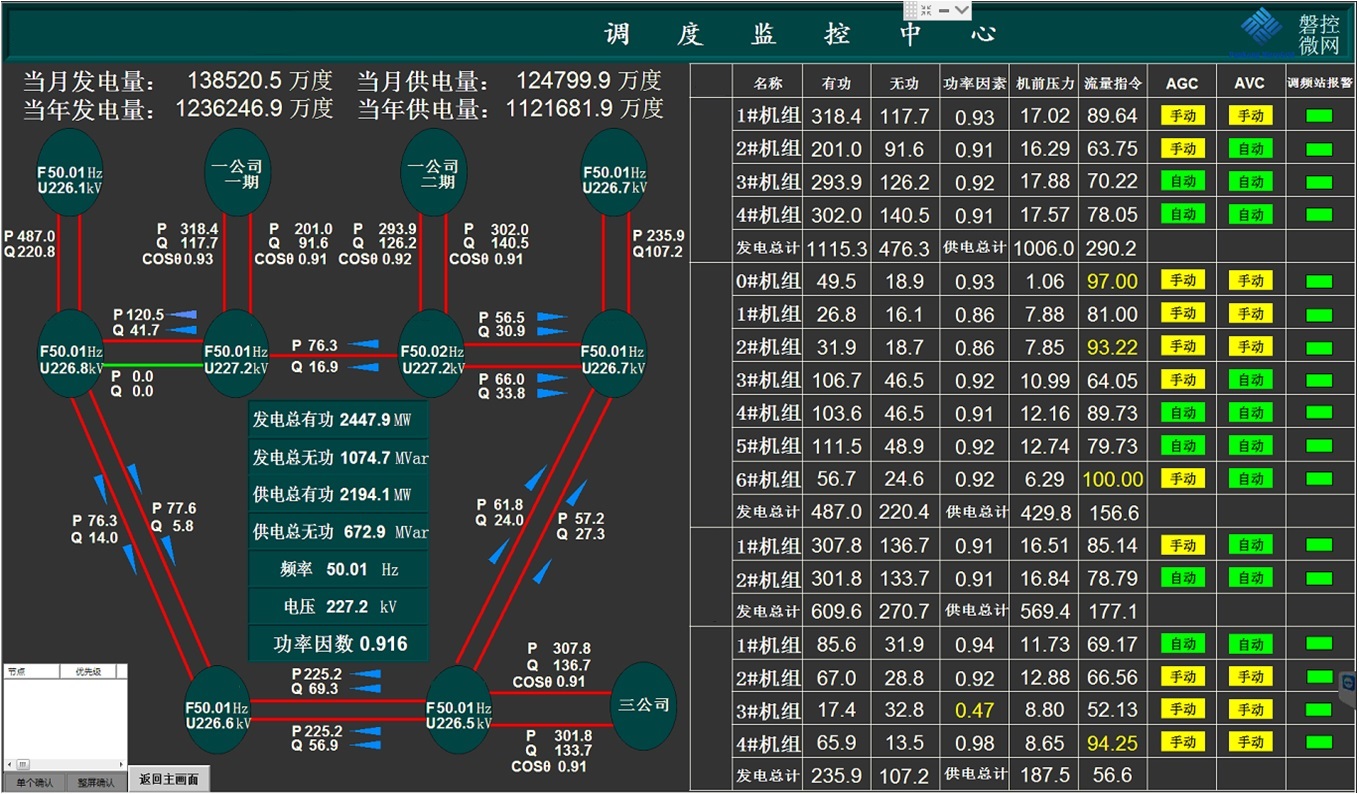Click the 电压 227.2 kV readout
The height and width of the screenshot is (794, 1359).
[339, 606]
